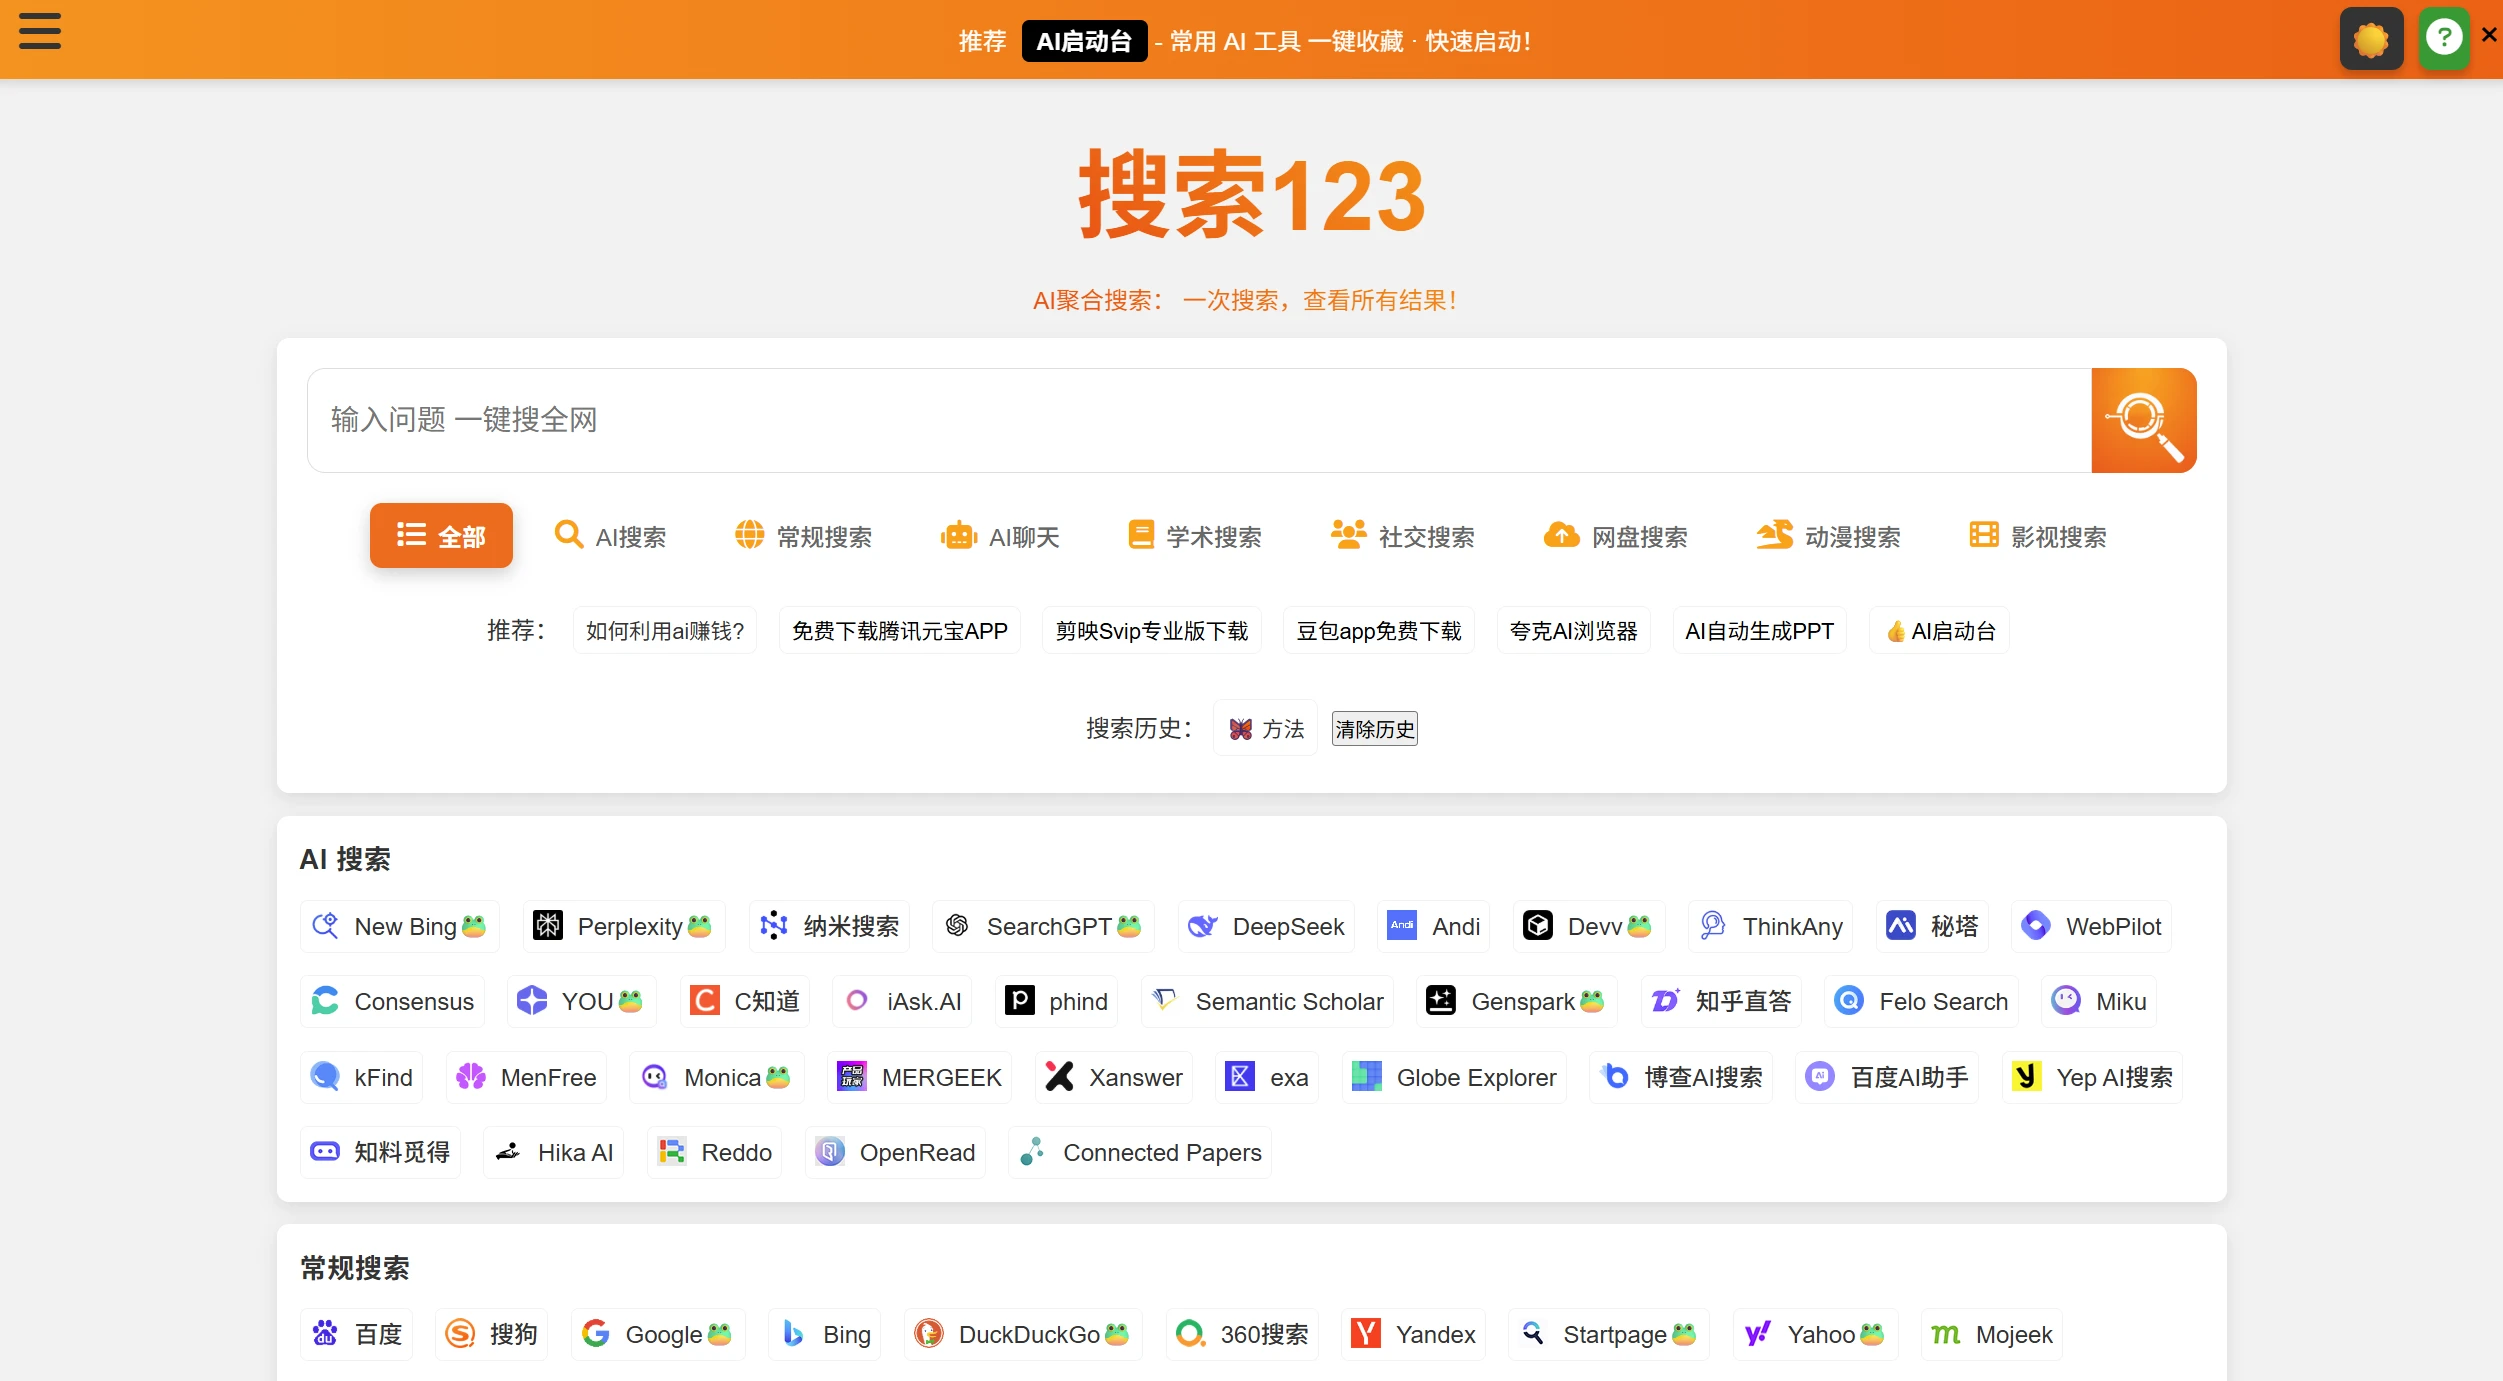Screen dimensions: 2503x1381
Task: Click the Felo Search icon
Action: (x=1849, y=1000)
